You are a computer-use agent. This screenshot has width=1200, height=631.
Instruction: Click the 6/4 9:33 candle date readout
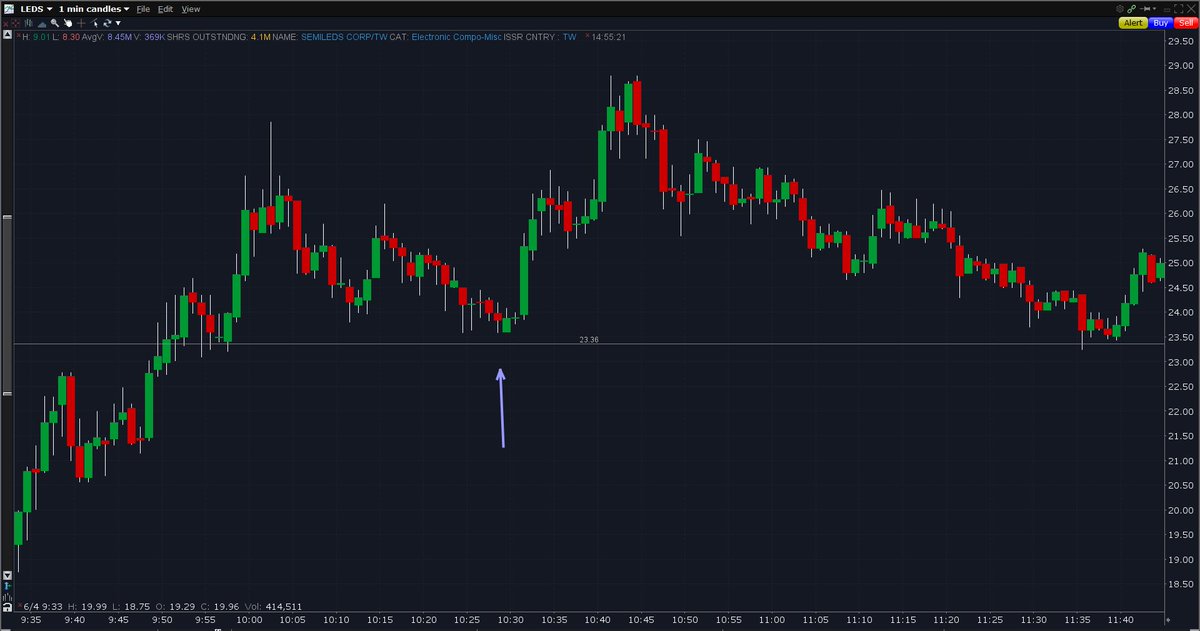coord(43,606)
